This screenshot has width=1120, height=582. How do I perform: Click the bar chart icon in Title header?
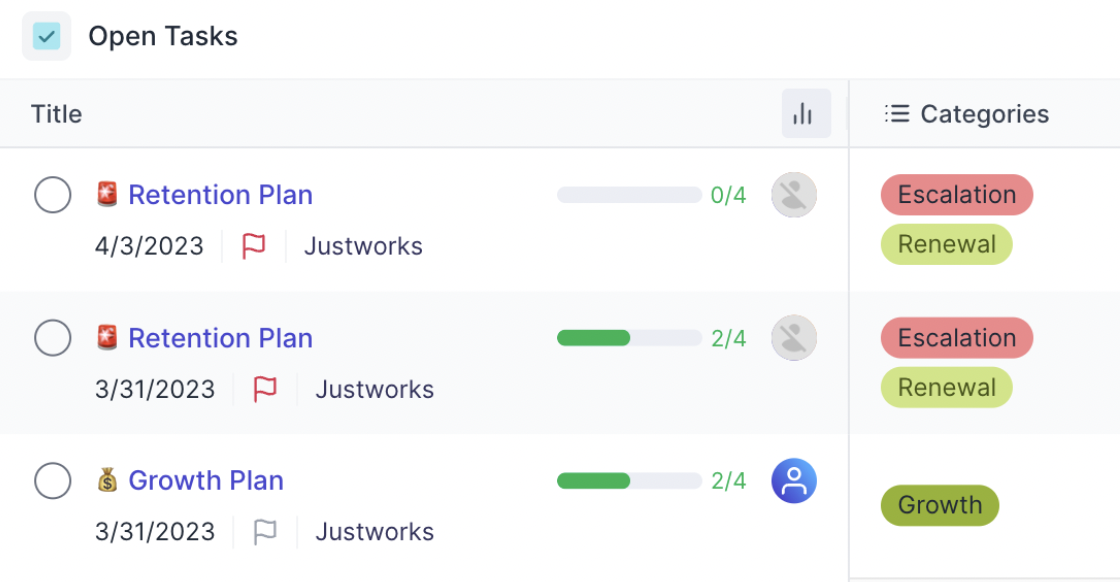pos(805,114)
